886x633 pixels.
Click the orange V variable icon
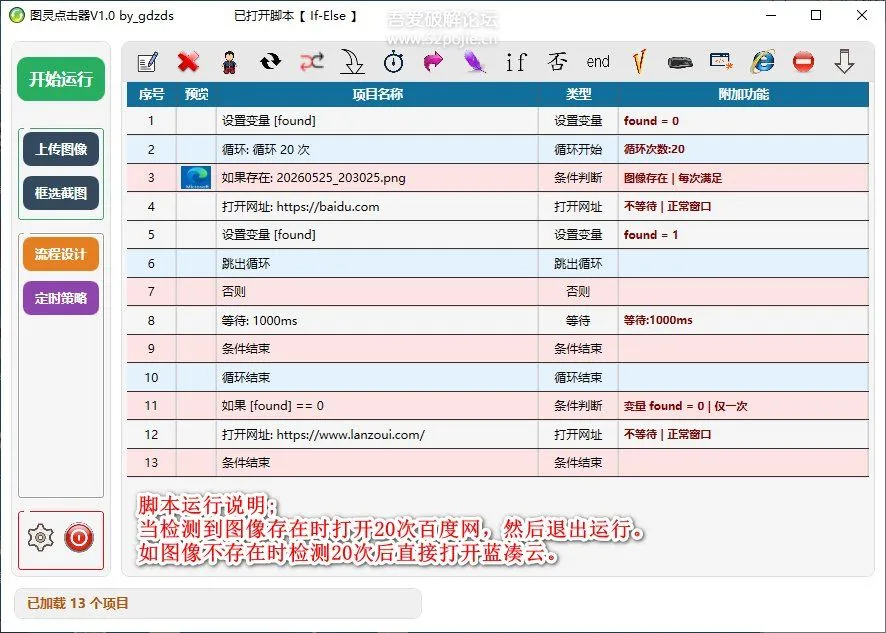[639, 62]
